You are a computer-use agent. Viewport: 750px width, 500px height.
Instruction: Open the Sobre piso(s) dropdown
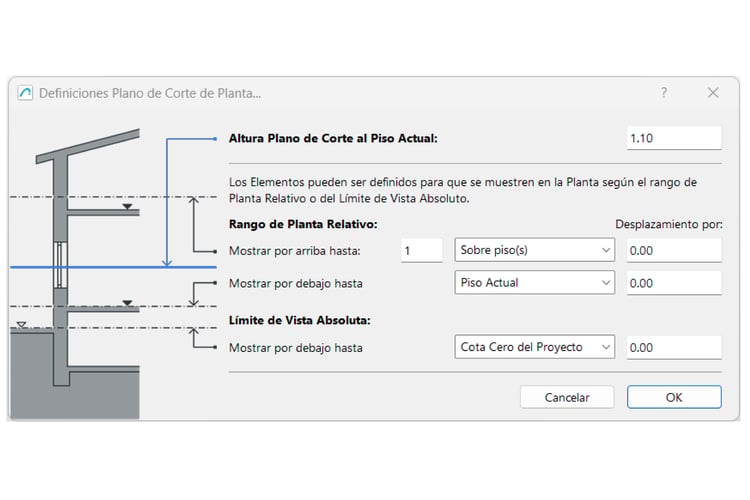tap(534, 250)
